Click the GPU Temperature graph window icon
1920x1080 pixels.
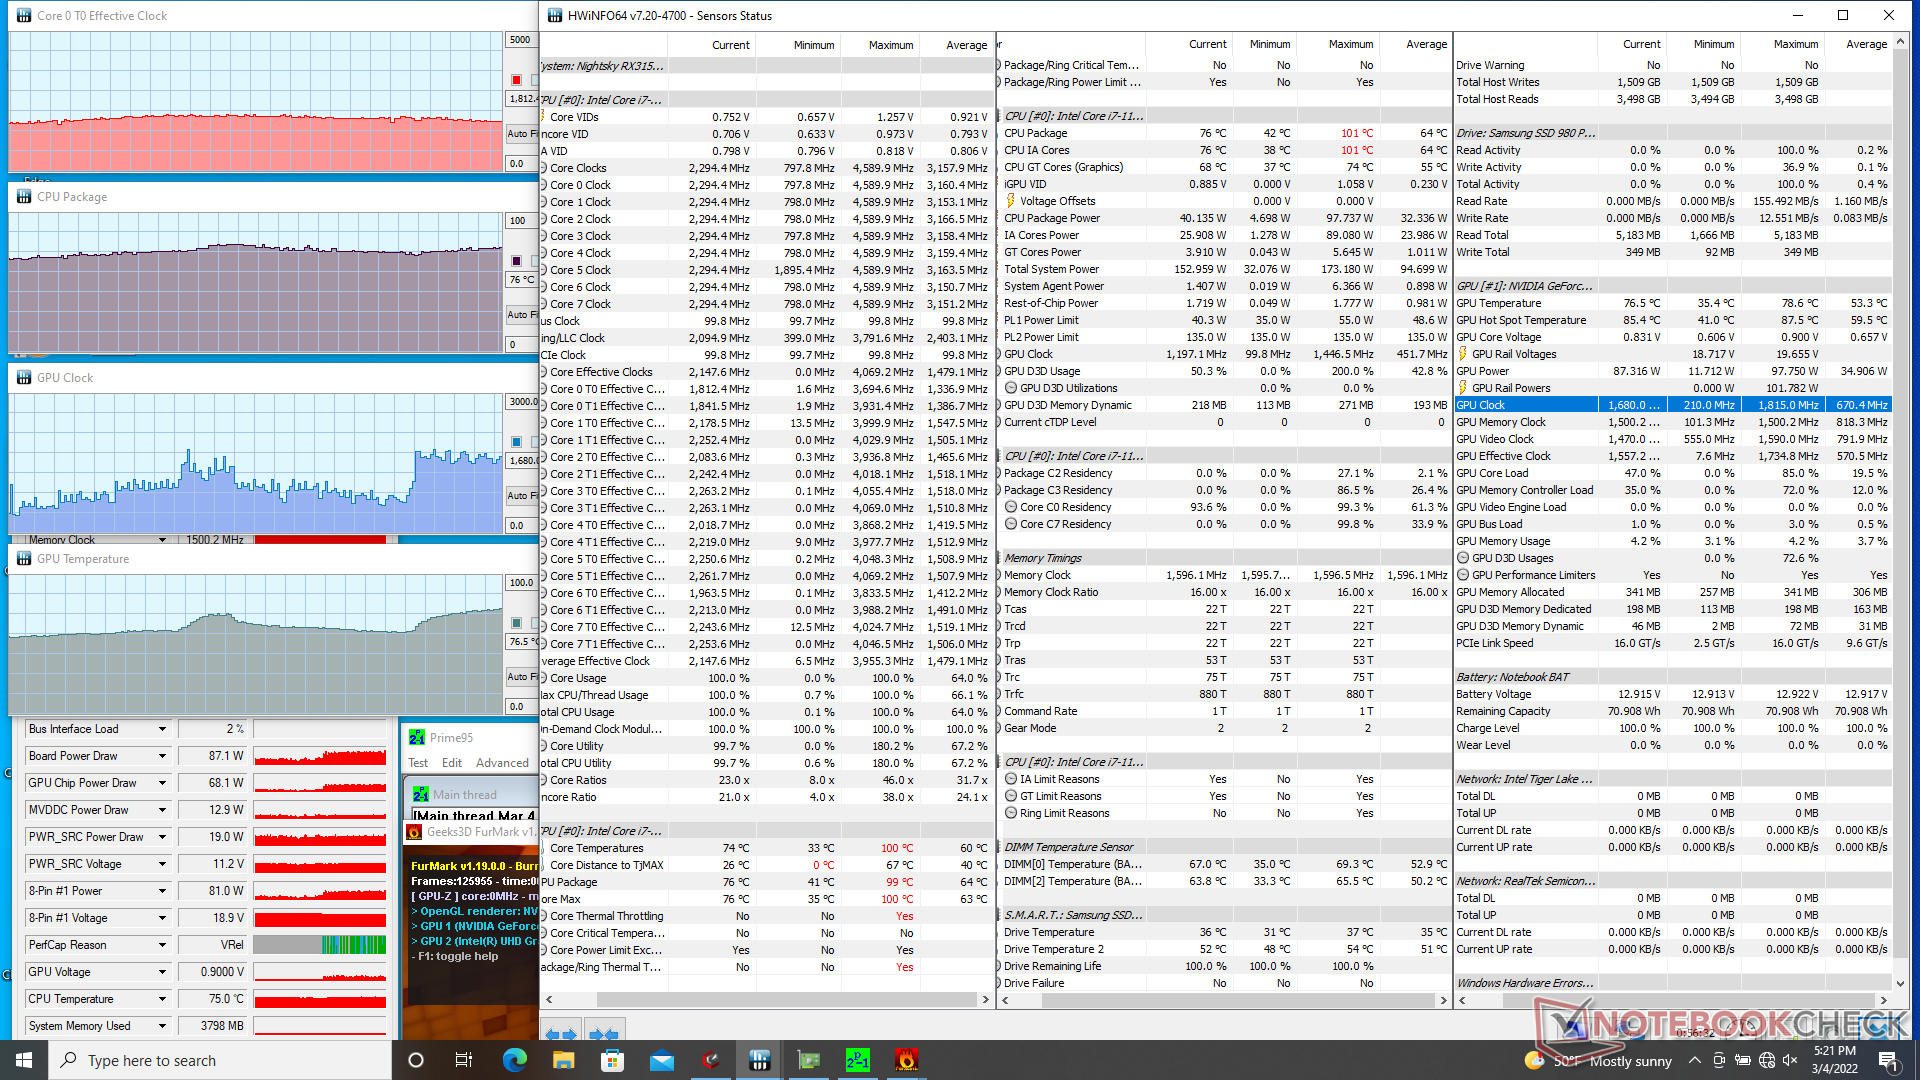(24, 558)
